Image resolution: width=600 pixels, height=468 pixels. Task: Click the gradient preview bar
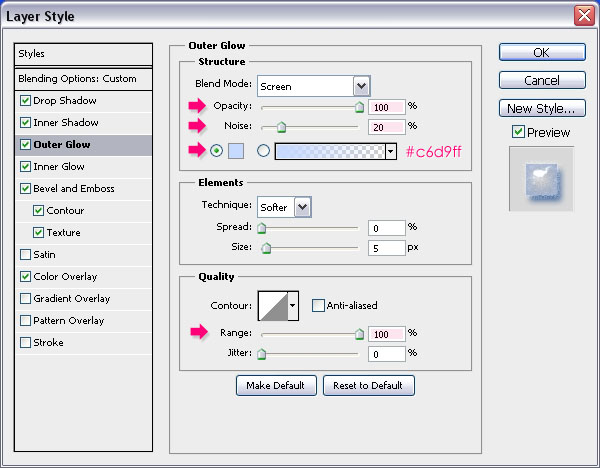click(x=330, y=152)
